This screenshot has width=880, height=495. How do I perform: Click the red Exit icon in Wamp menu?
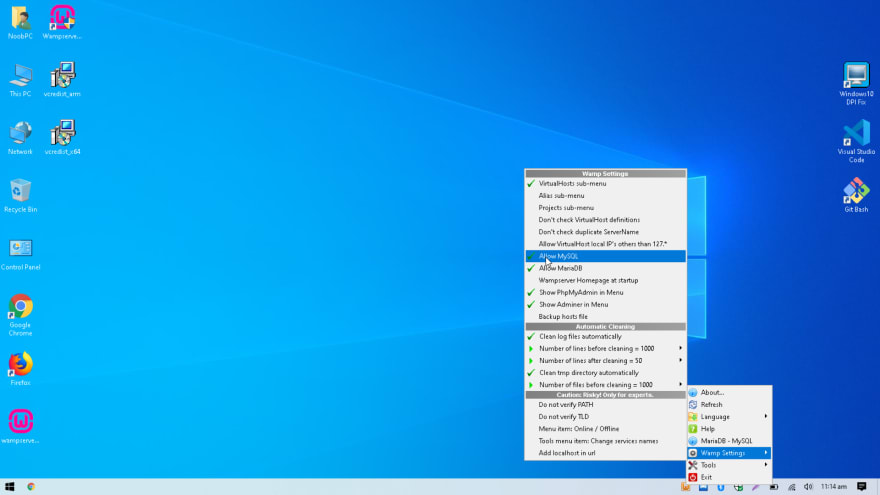[x=693, y=477]
